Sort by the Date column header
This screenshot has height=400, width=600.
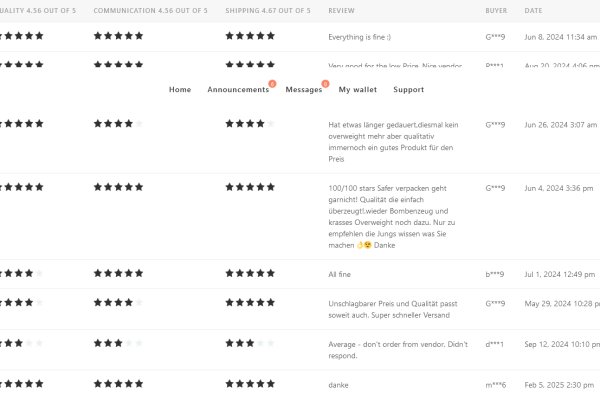(533, 10)
